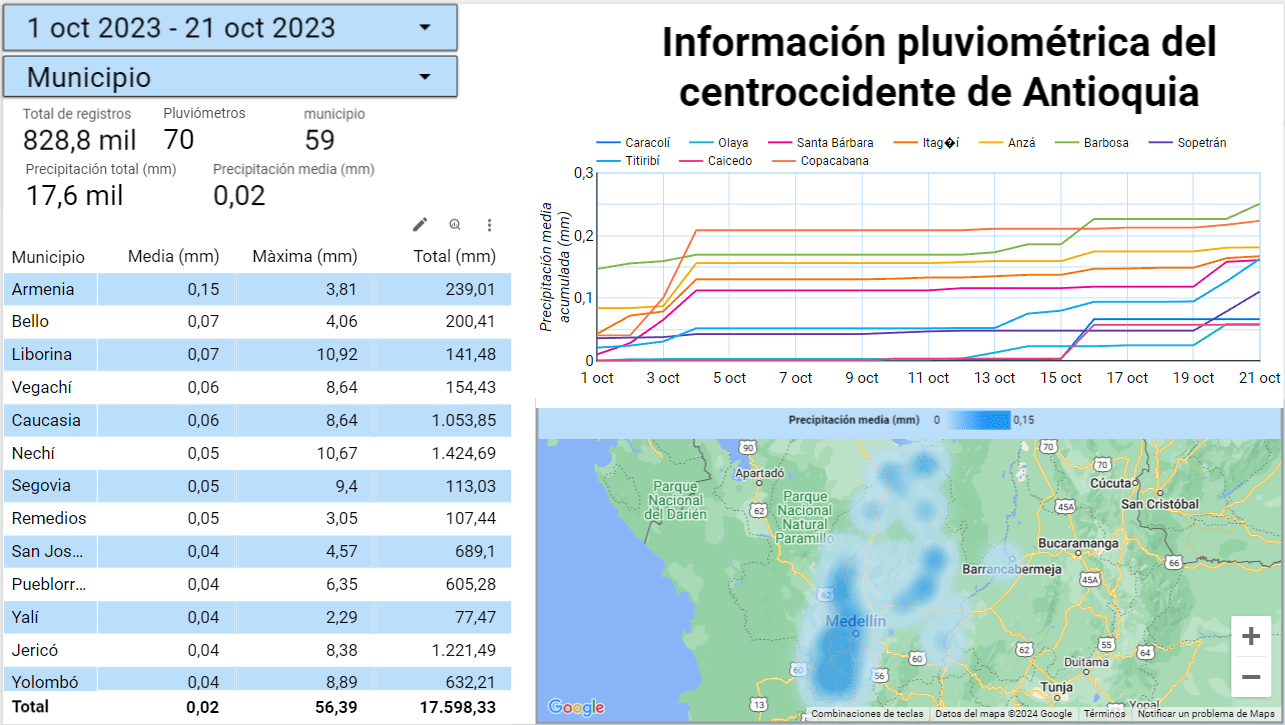
Task: Open the date range dropdown 1 oct 2023 - 21 oct 2023
Action: [230, 27]
